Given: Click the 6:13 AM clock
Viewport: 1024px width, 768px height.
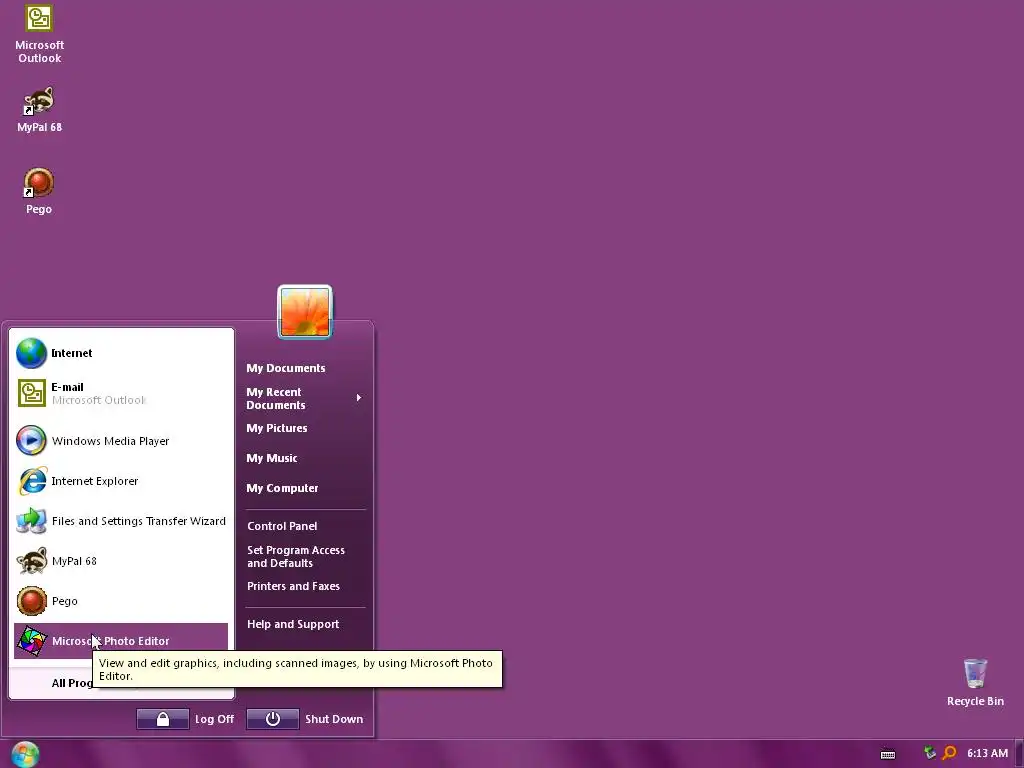Looking at the screenshot, I should (x=987, y=753).
